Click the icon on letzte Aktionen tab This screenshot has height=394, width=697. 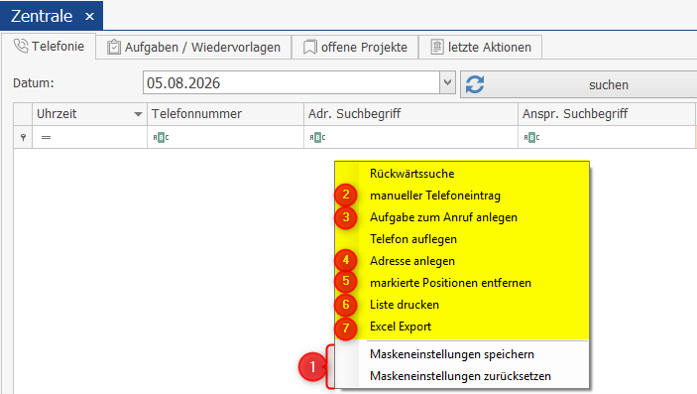(437, 47)
